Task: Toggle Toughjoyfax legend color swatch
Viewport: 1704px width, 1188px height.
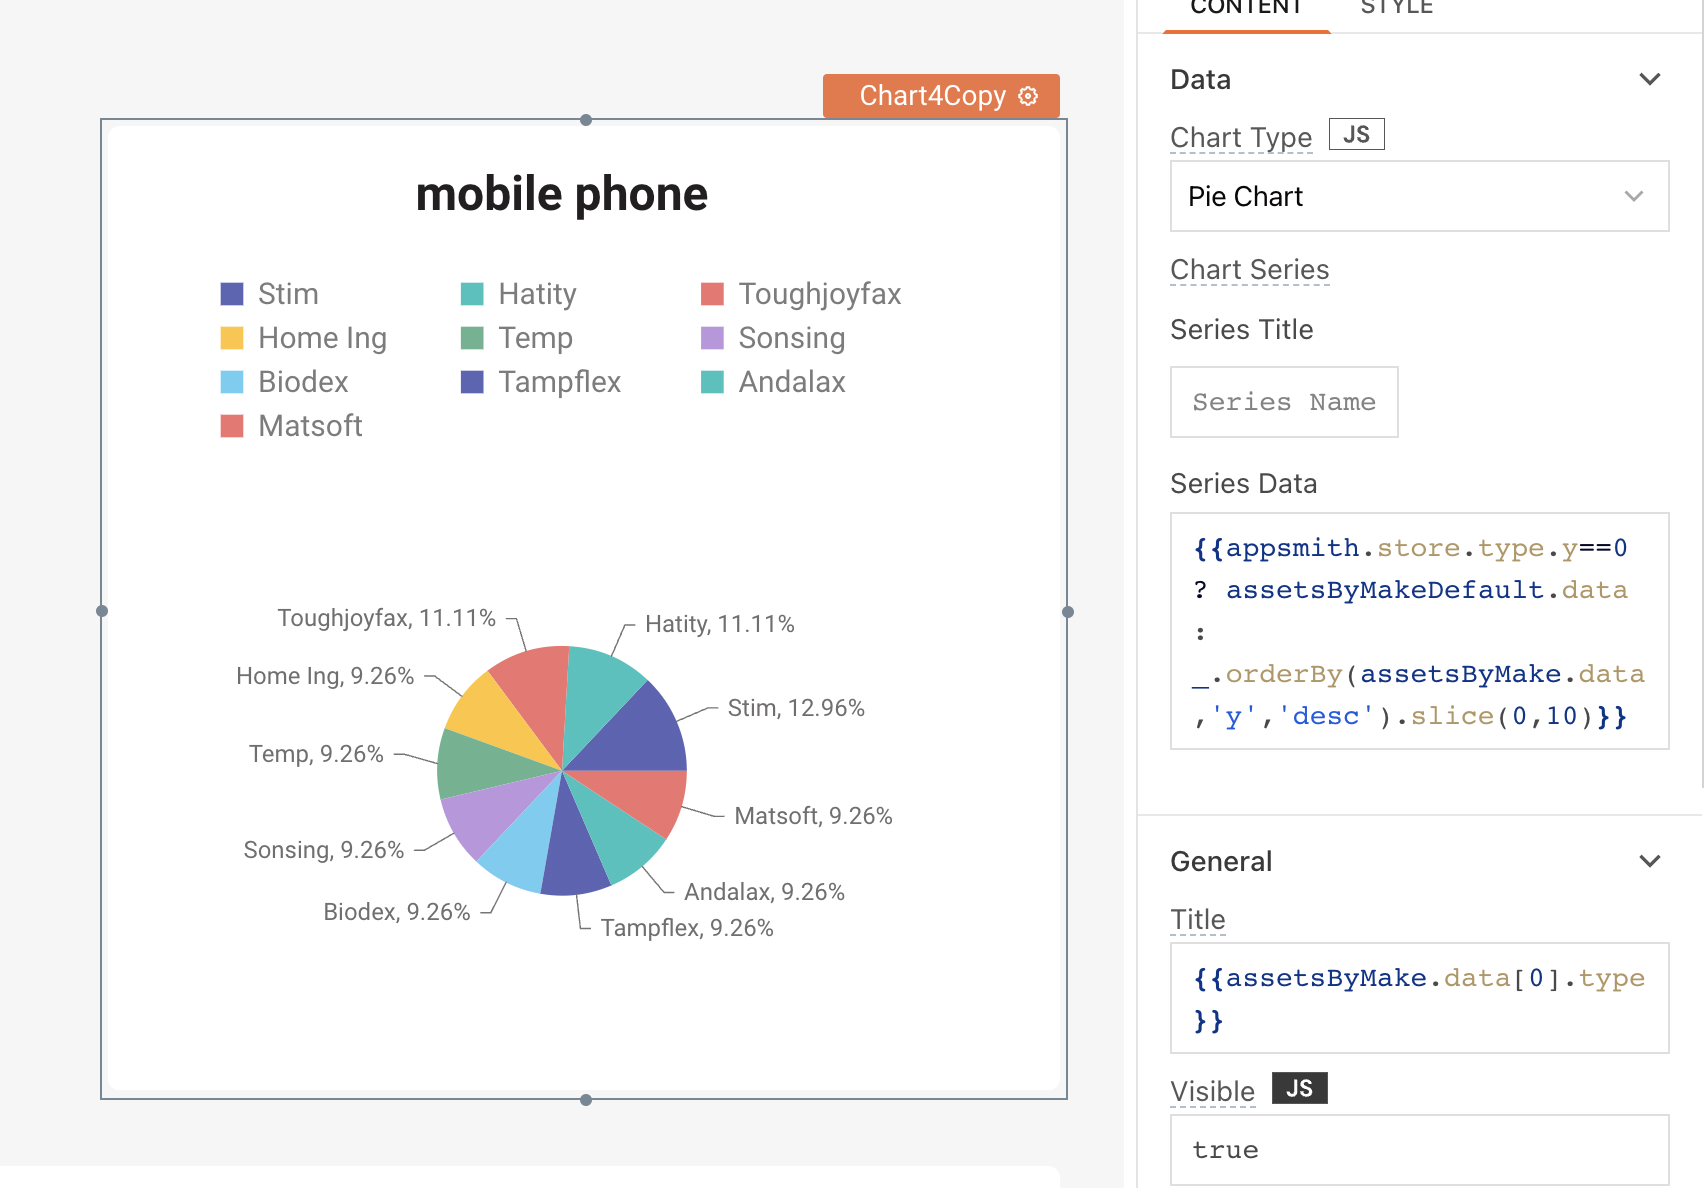Action: (x=712, y=294)
